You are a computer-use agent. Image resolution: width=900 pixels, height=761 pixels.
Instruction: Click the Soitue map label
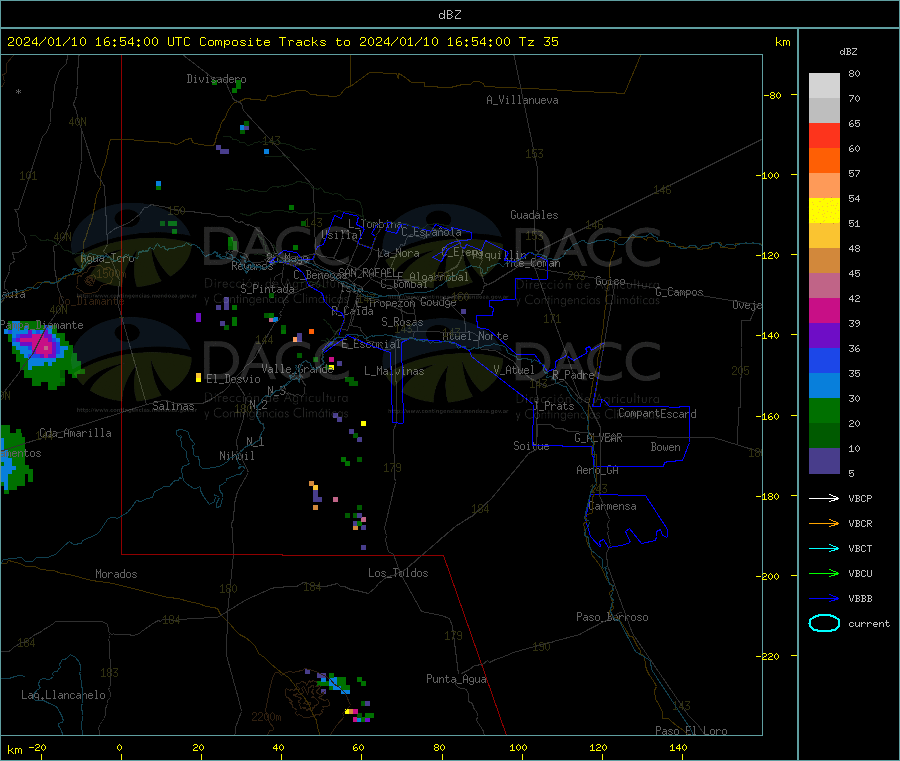531,446
